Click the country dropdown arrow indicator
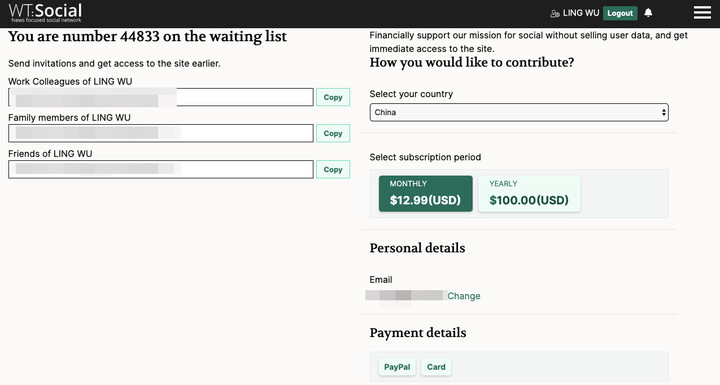Image resolution: width=720 pixels, height=385 pixels. [664, 113]
